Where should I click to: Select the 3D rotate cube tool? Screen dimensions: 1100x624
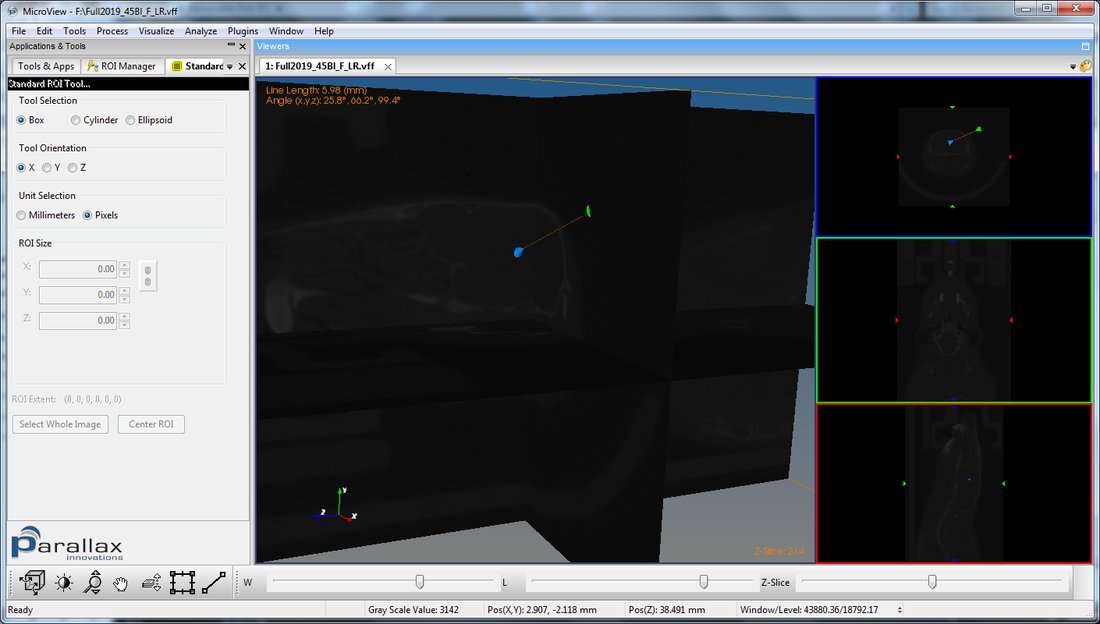(x=33, y=582)
